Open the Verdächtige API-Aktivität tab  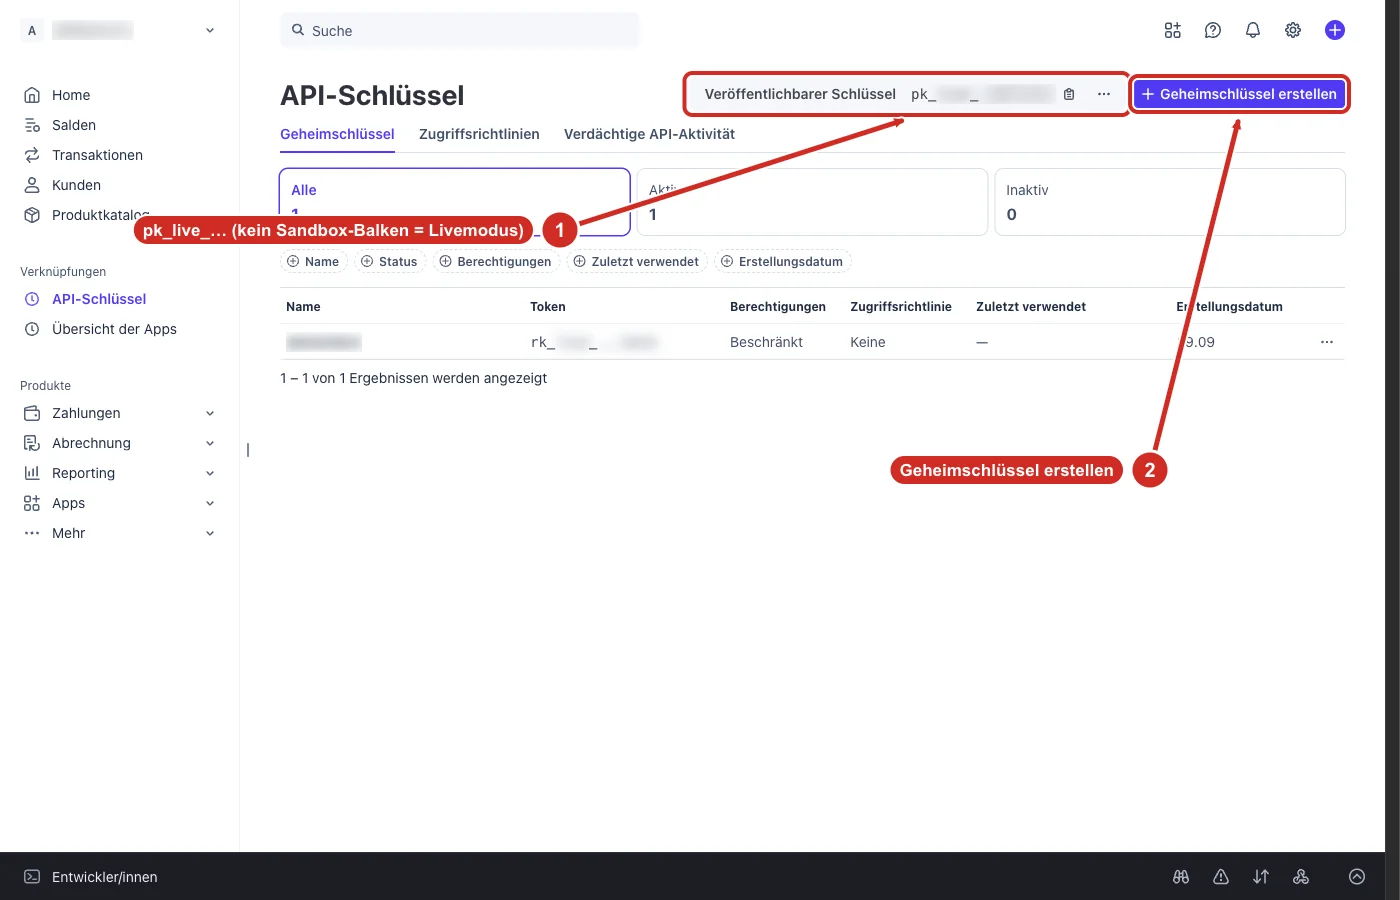pyautogui.click(x=649, y=134)
